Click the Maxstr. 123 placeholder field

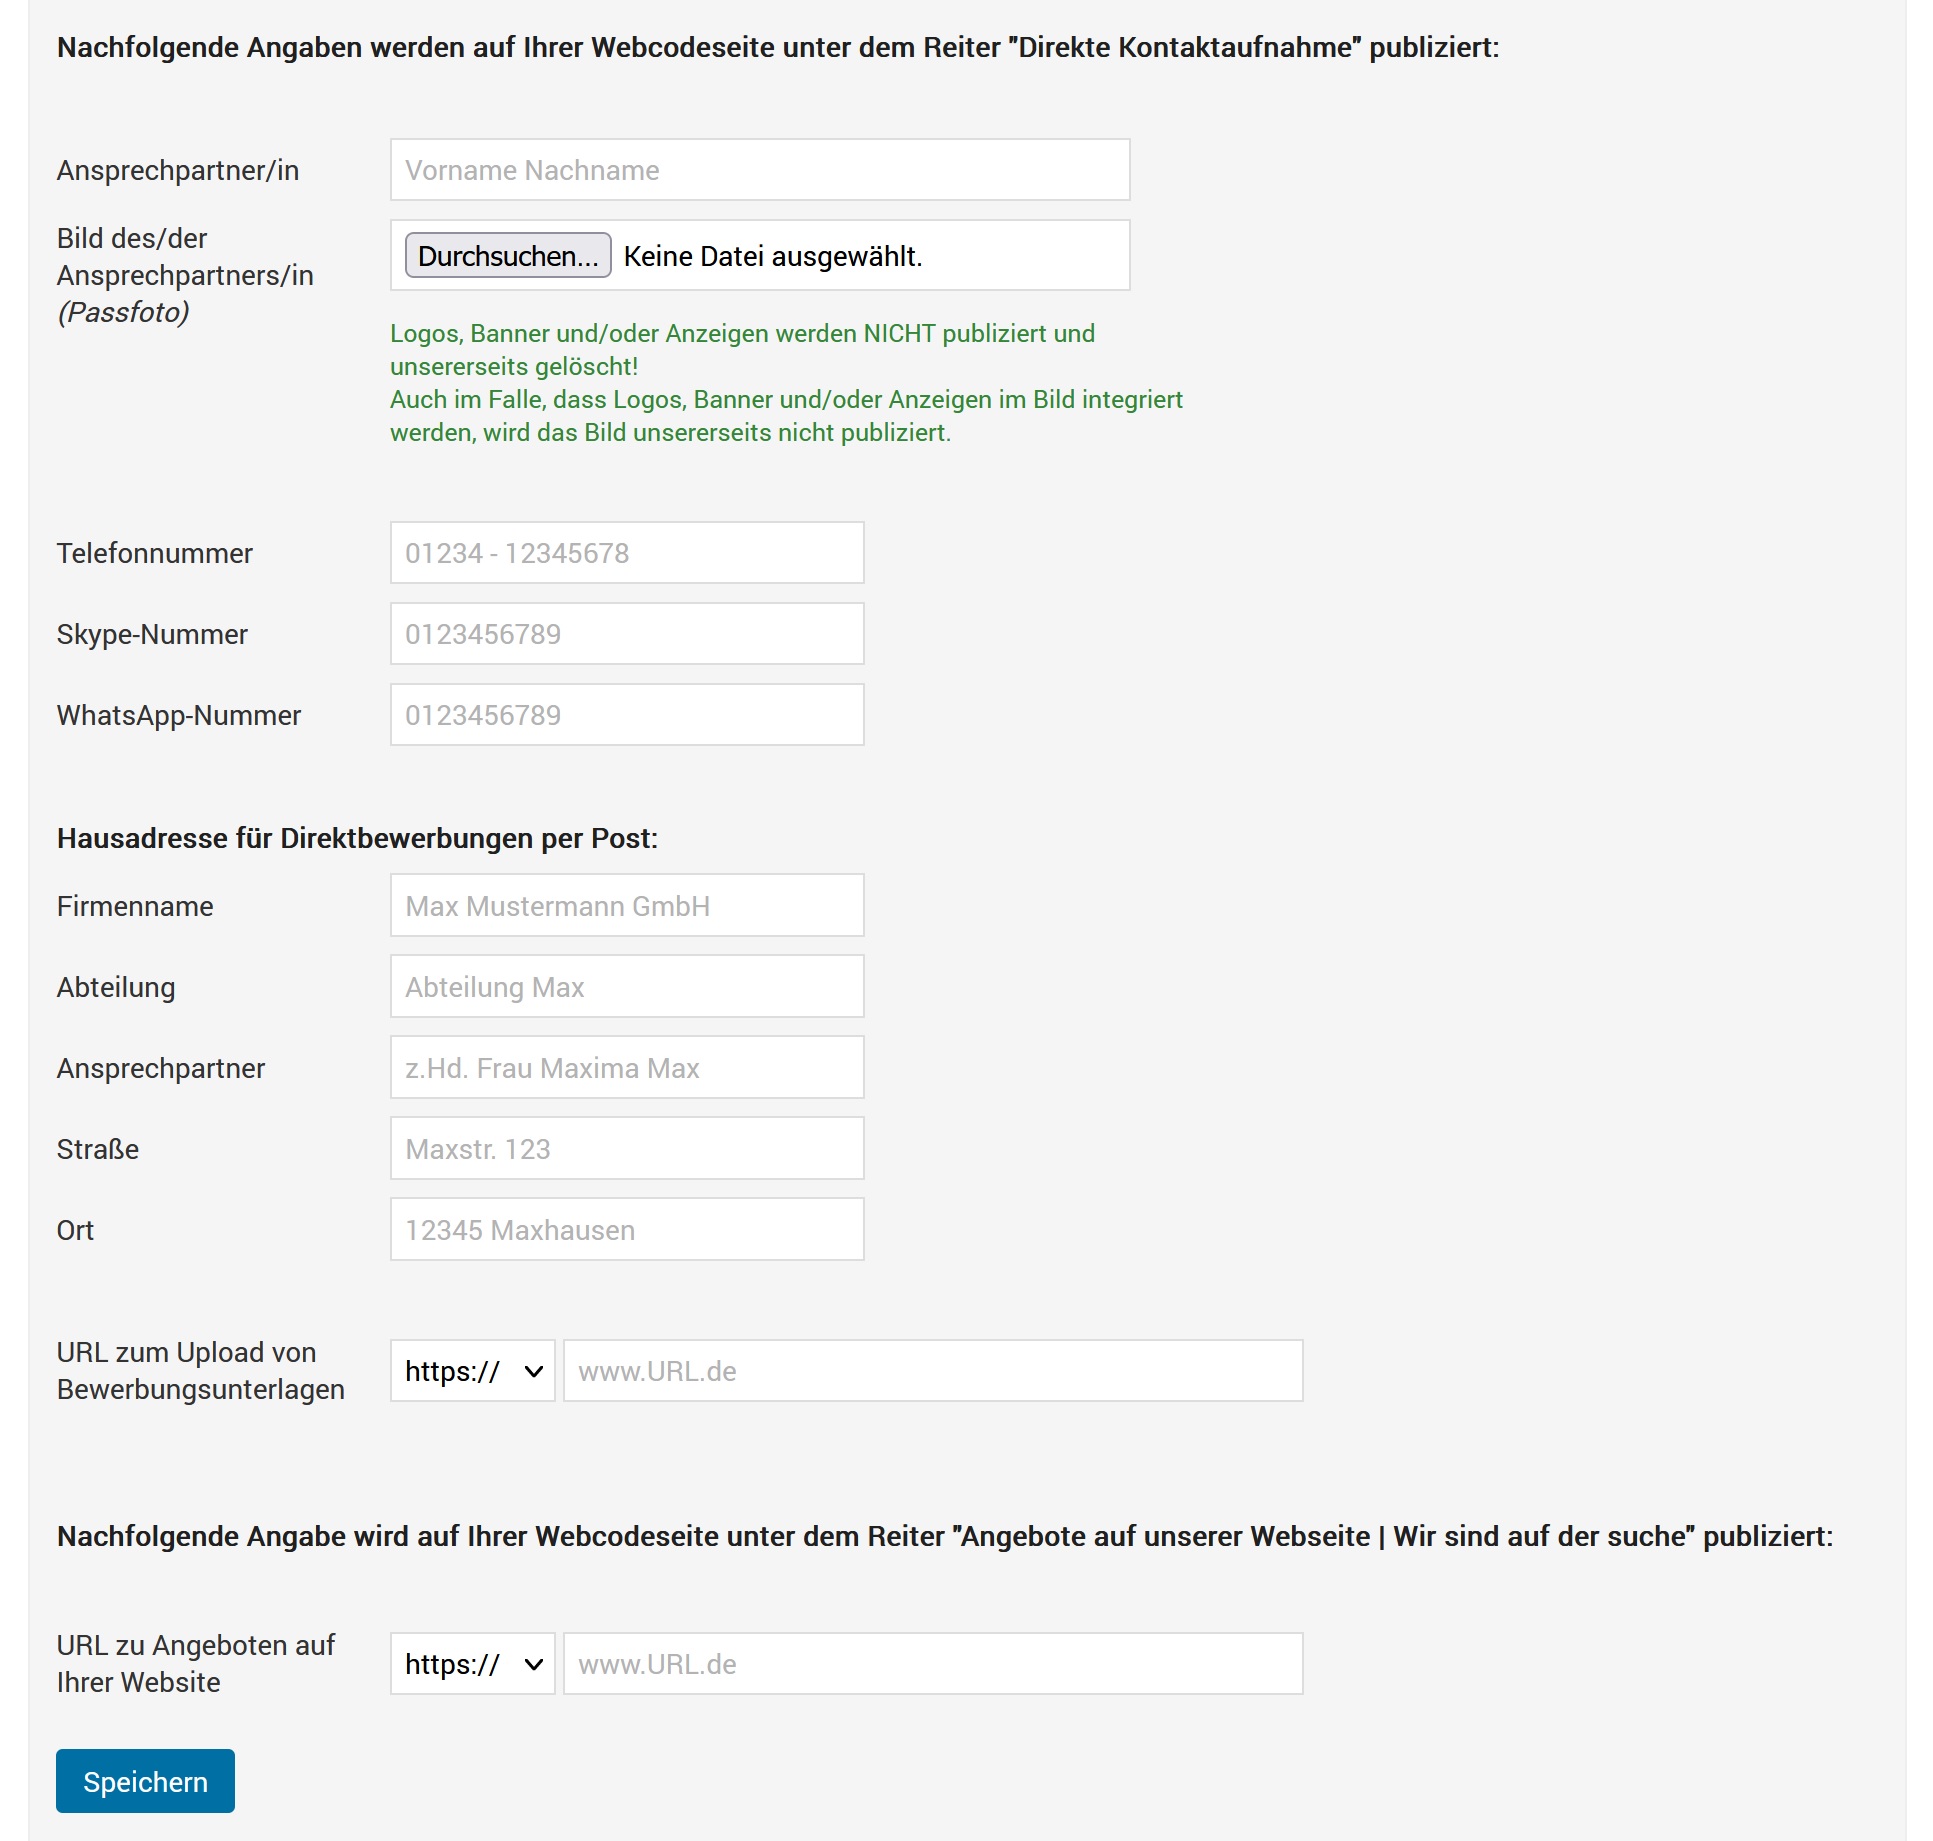627,1148
